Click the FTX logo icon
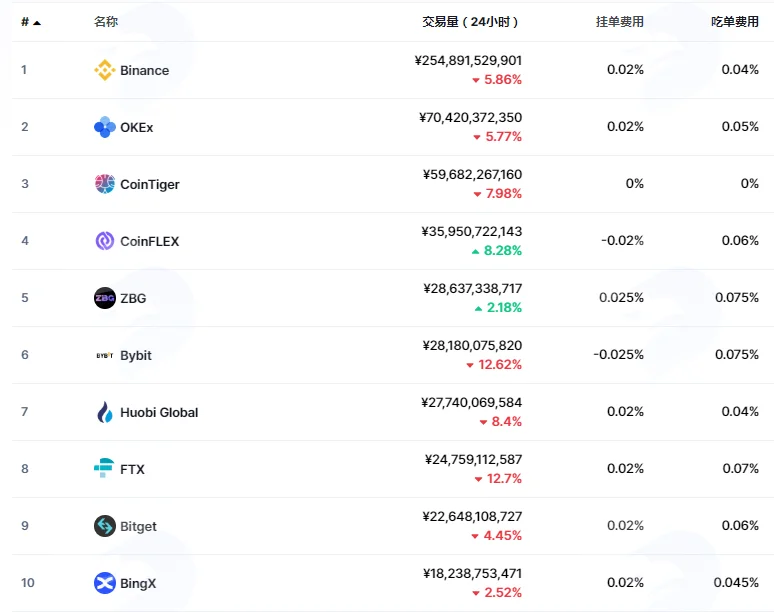Image resolution: width=774 pixels, height=612 pixels. (x=104, y=468)
